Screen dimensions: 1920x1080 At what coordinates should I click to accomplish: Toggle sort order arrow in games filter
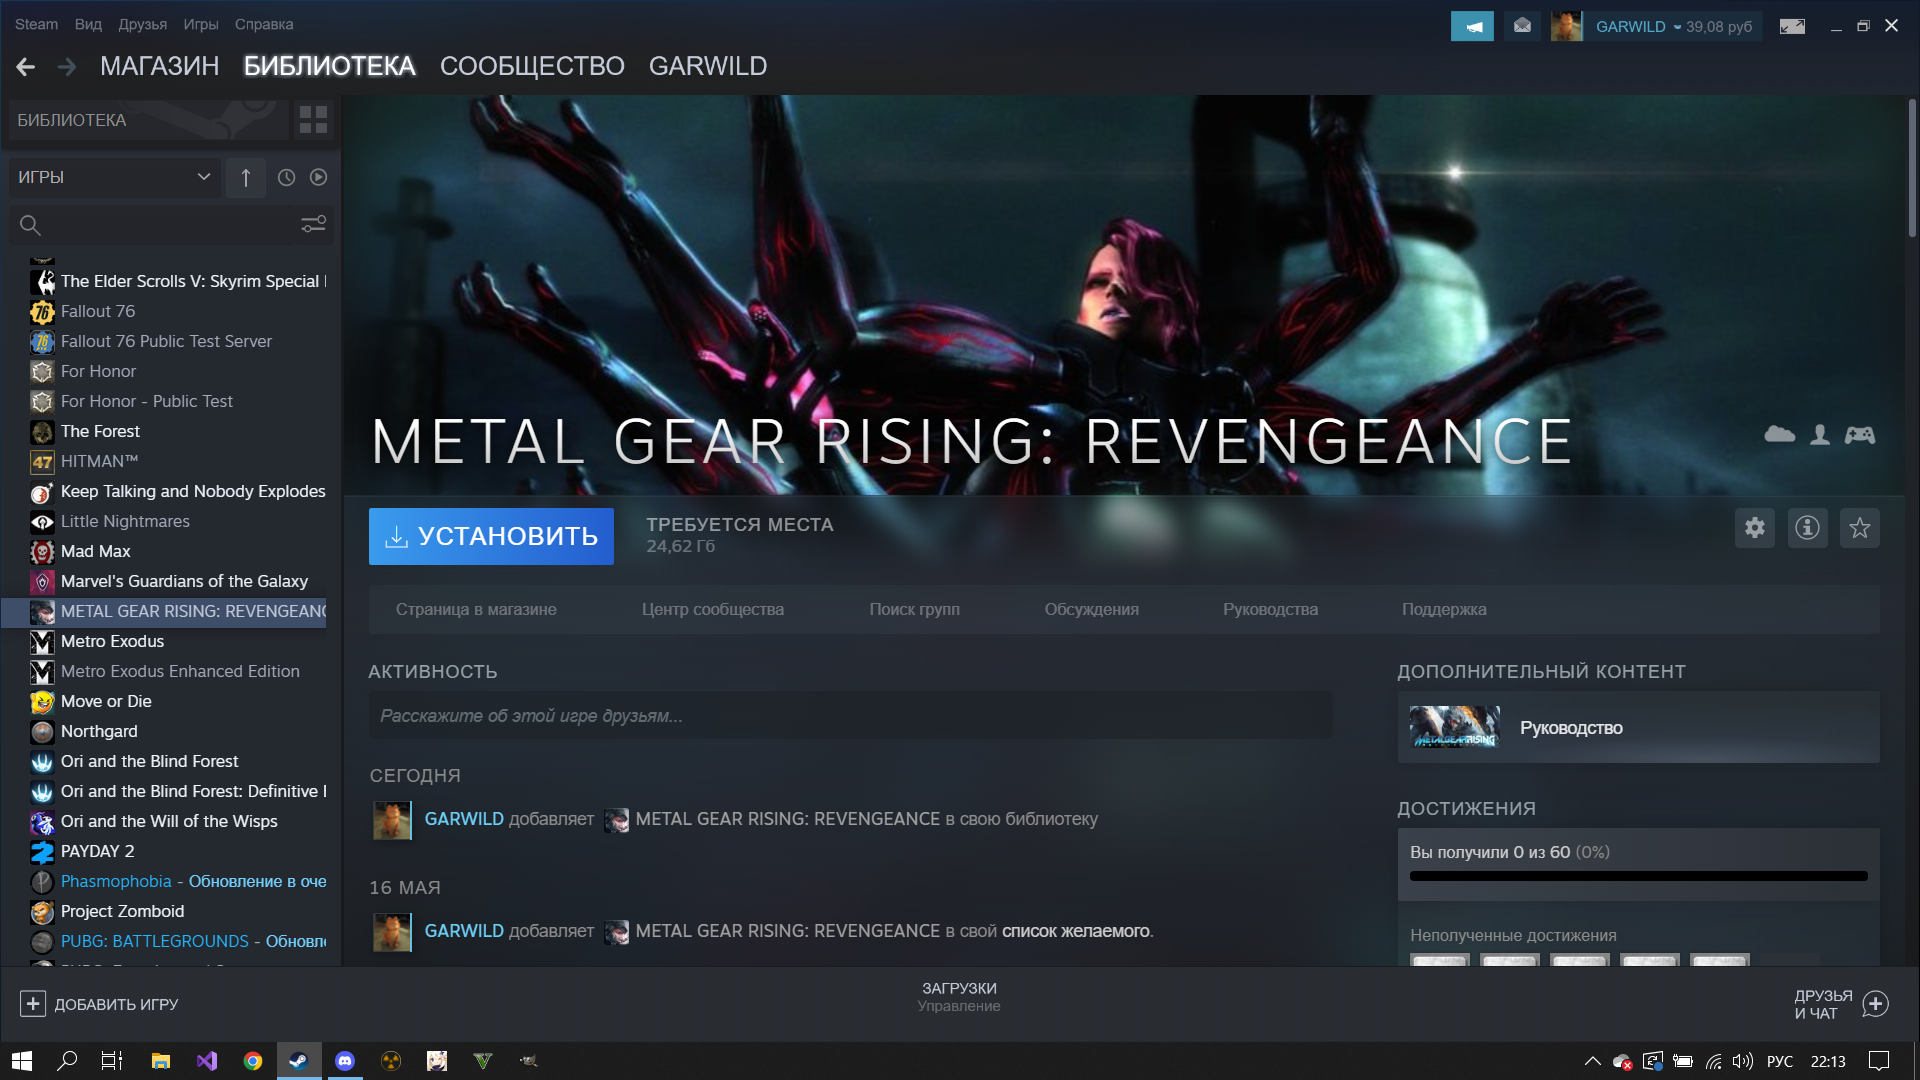[245, 177]
